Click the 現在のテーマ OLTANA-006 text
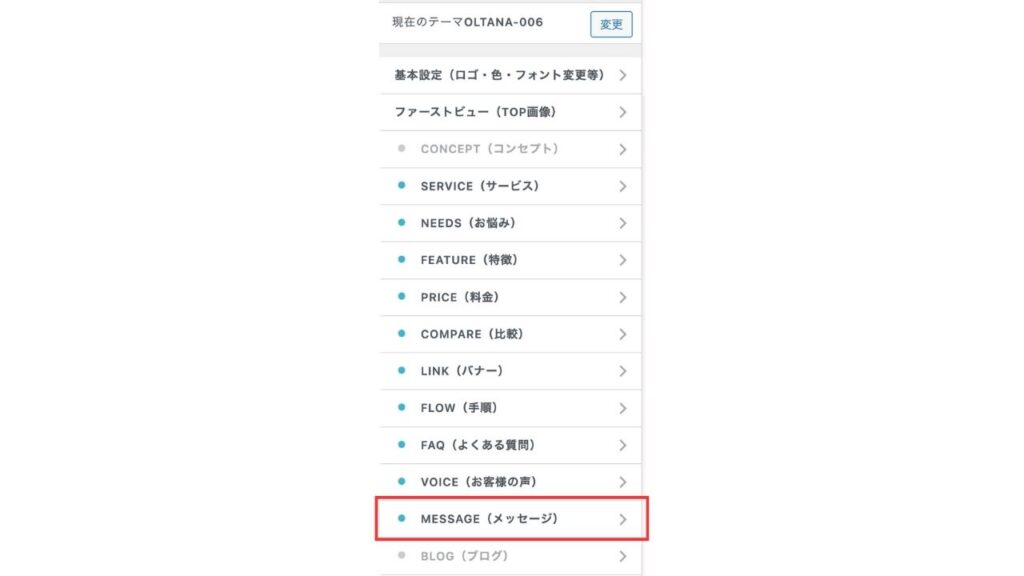The height and width of the screenshot is (576, 1024). click(x=468, y=22)
